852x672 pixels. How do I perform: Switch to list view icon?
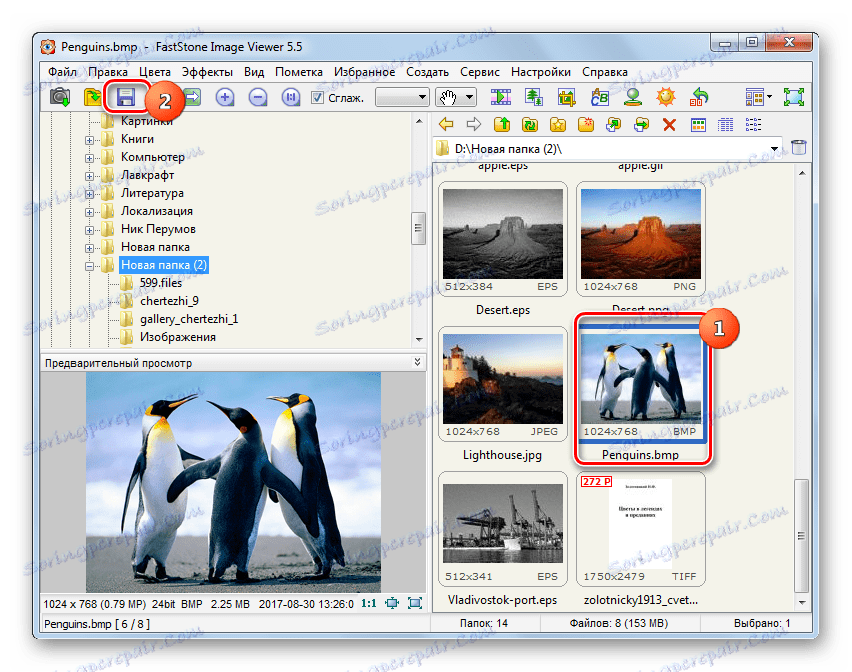(753, 125)
